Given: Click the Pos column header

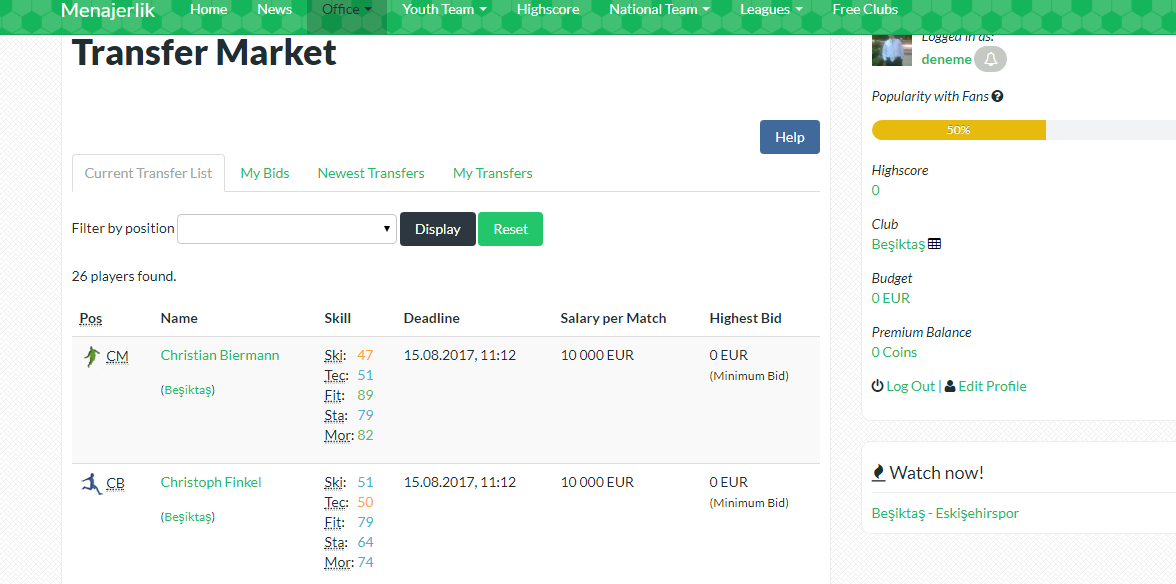Looking at the screenshot, I should click(91, 319).
